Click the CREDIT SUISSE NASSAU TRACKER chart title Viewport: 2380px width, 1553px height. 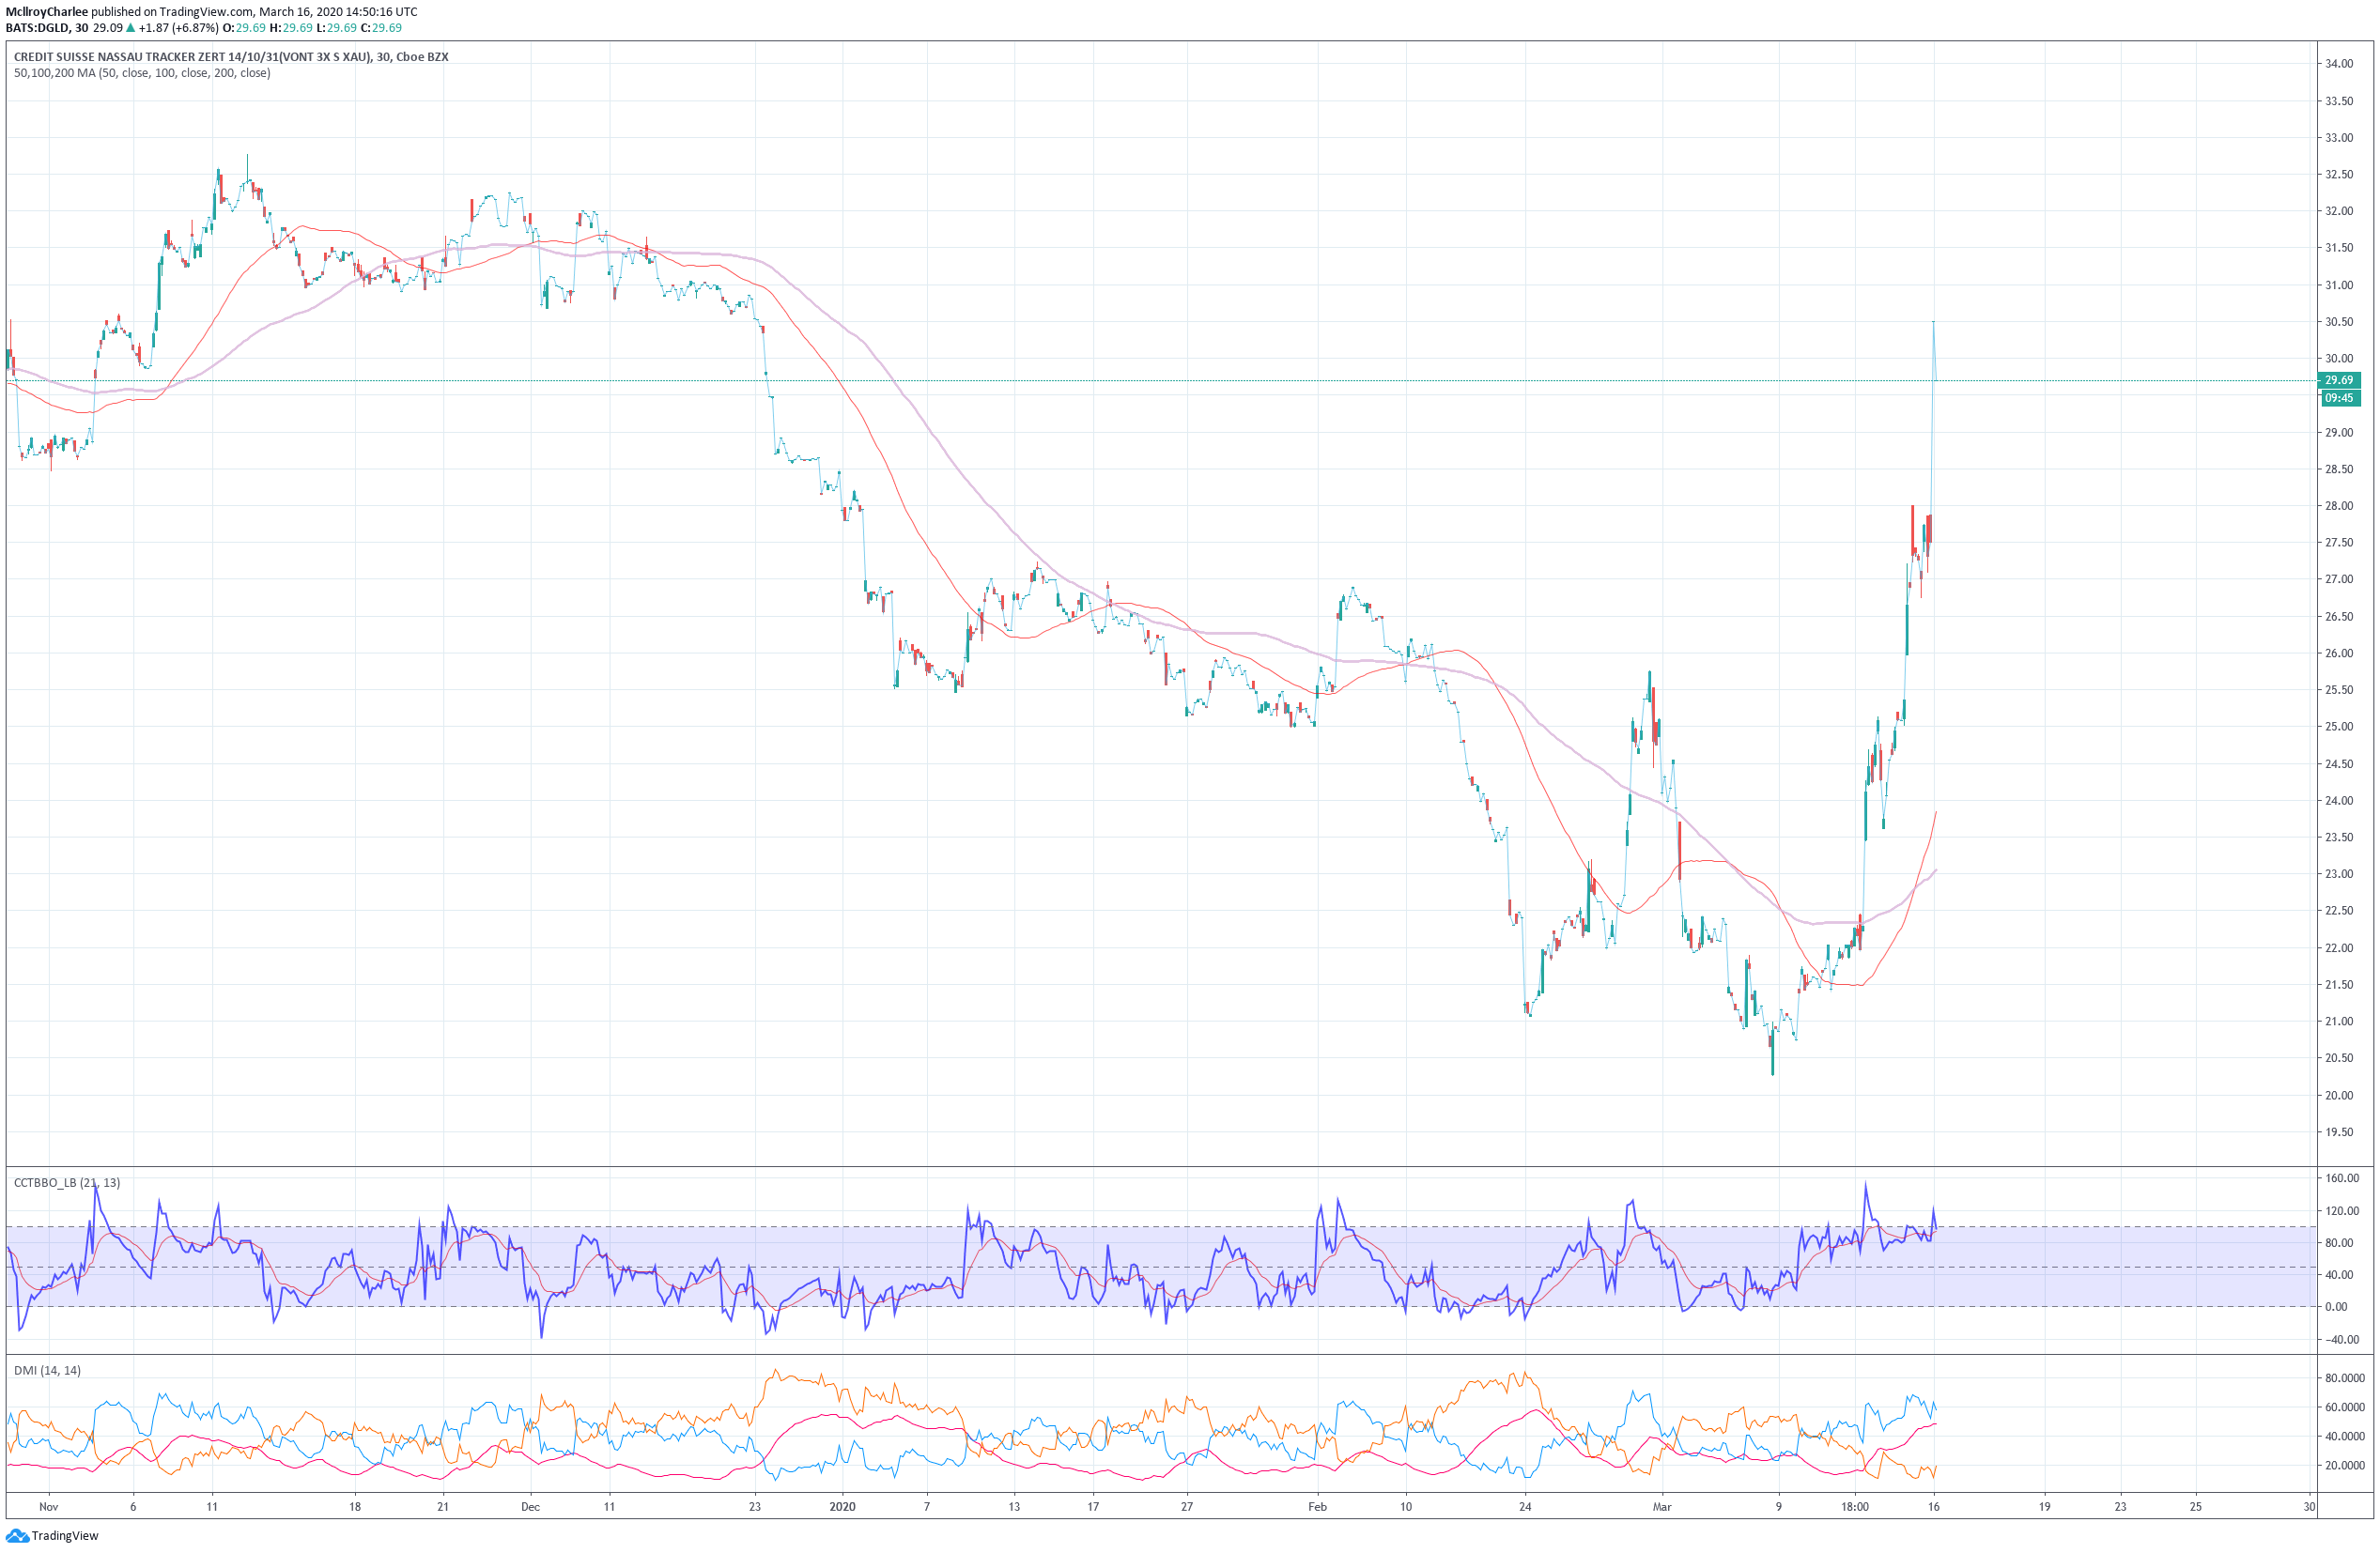pyautogui.click(x=231, y=57)
